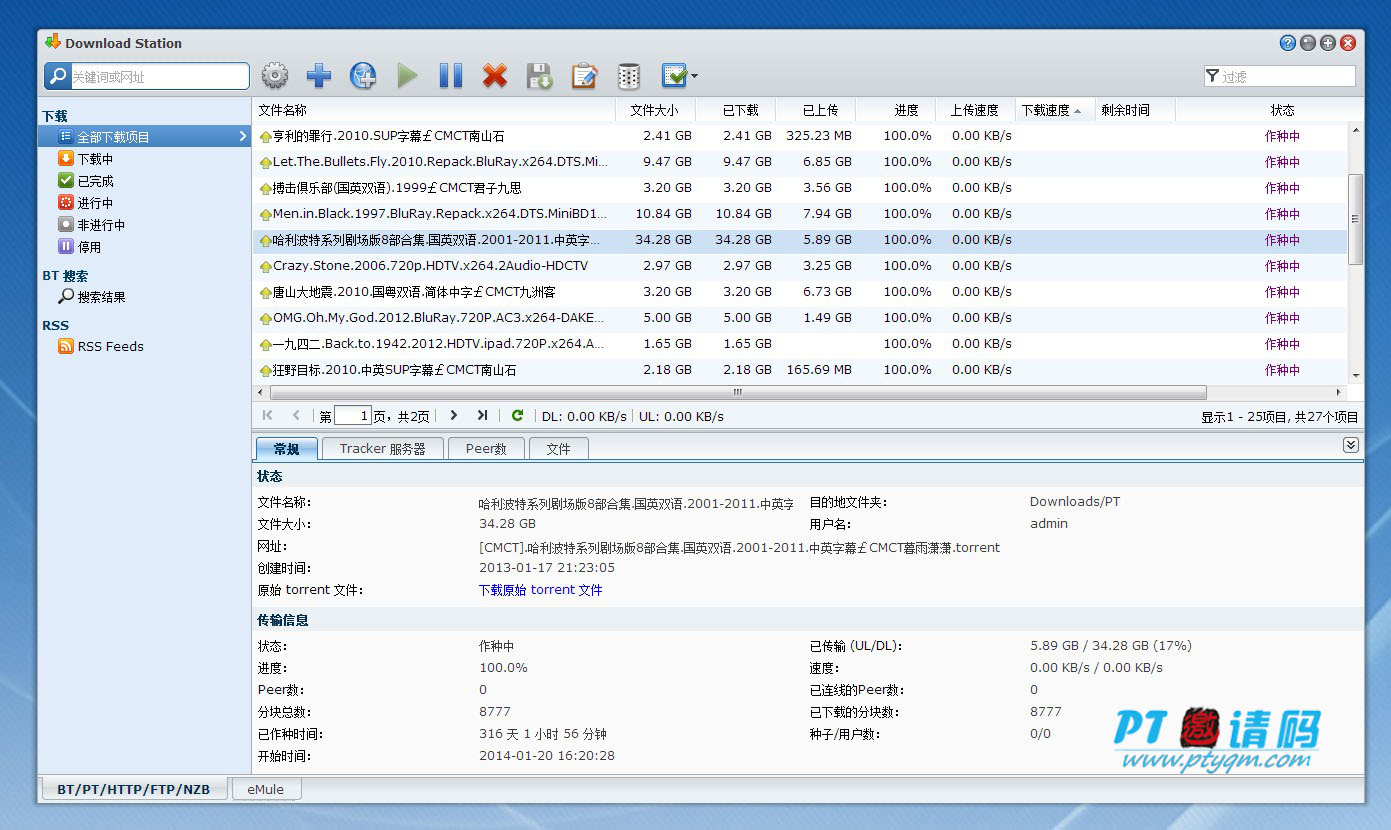1391x830 pixels.
Task: Open 搜索结果 under BT 搜索
Action: point(101,297)
